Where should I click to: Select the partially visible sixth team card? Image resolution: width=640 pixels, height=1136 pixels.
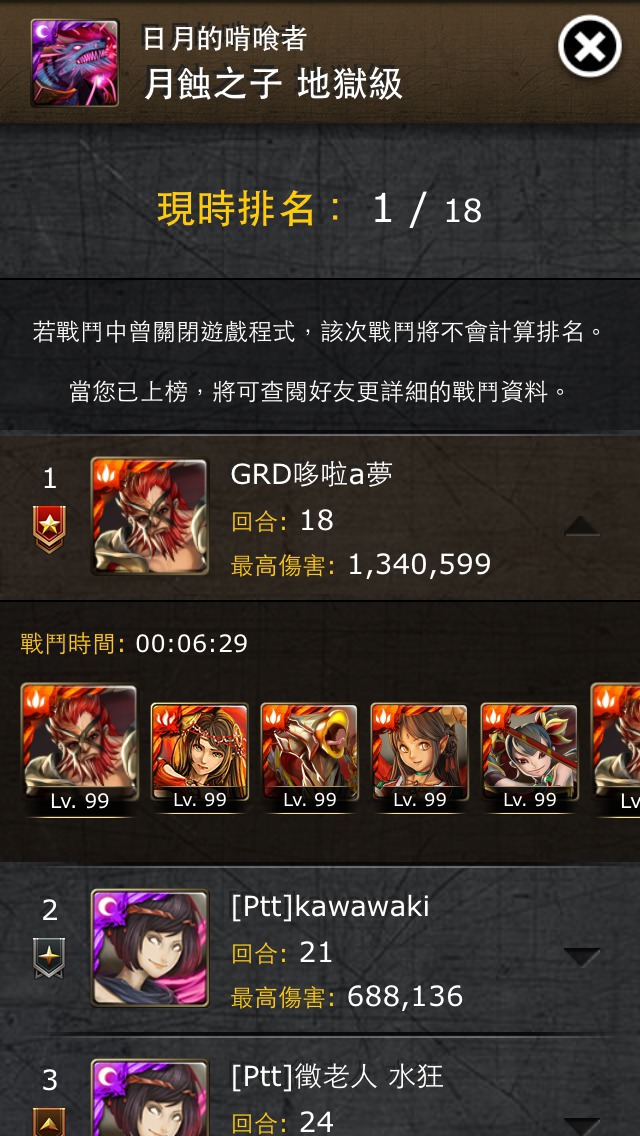coord(616,749)
